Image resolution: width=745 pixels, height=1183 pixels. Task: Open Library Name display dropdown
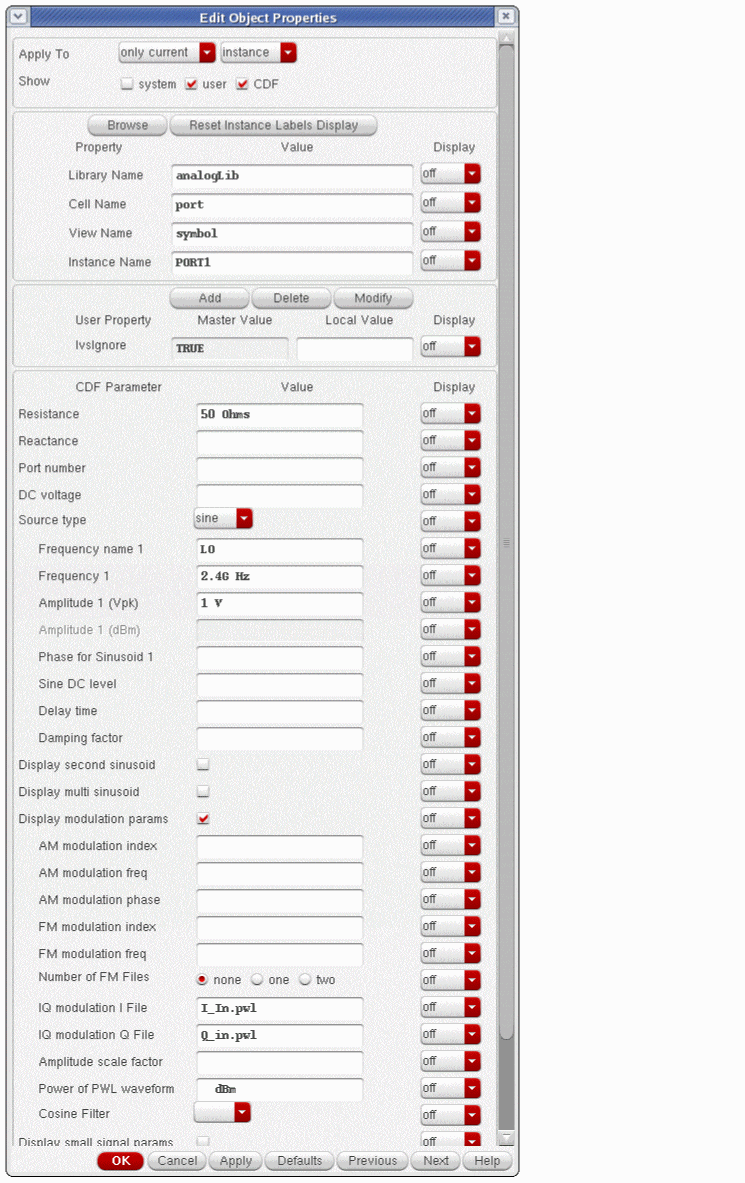click(451, 174)
